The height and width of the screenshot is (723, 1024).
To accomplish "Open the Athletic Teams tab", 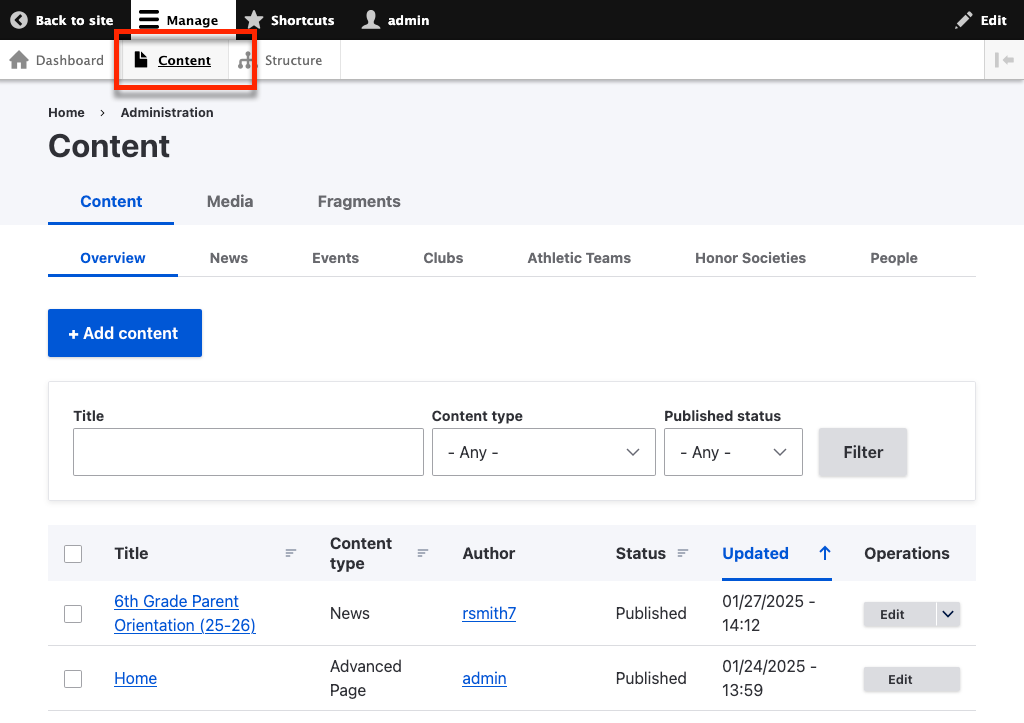I will pyautogui.click(x=579, y=258).
